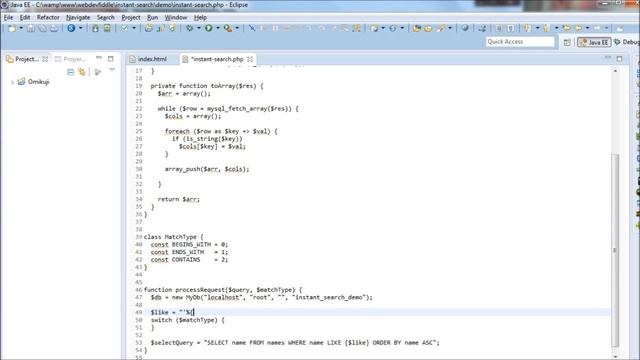640x360 pixels.
Task: Open the Window menu
Action: [x=176, y=18]
